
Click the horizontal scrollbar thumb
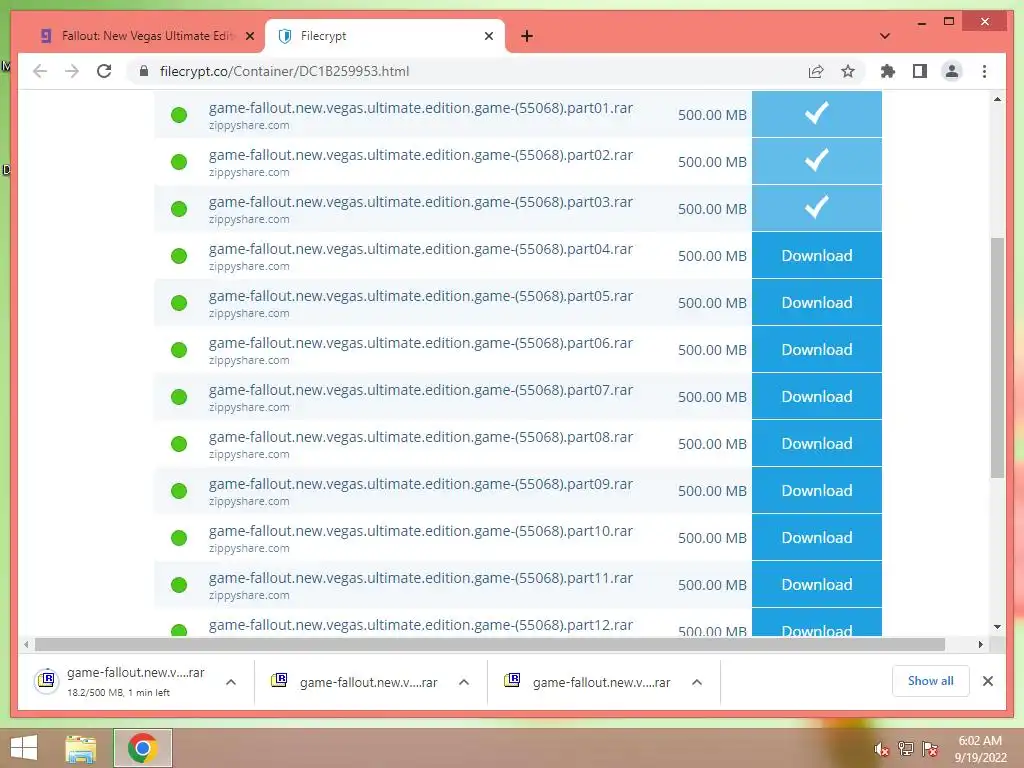pyautogui.click(x=490, y=645)
